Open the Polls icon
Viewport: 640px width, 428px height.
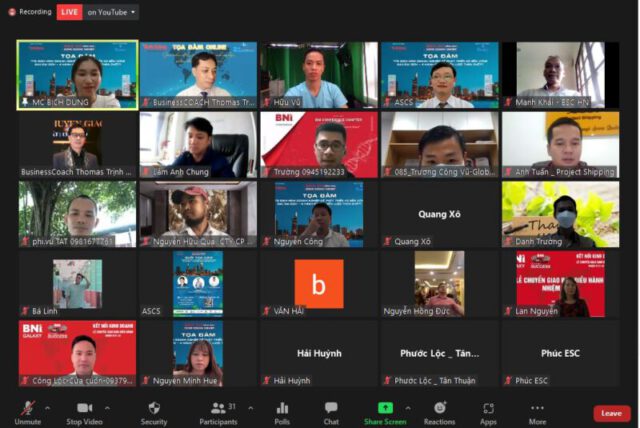(282, 410)
